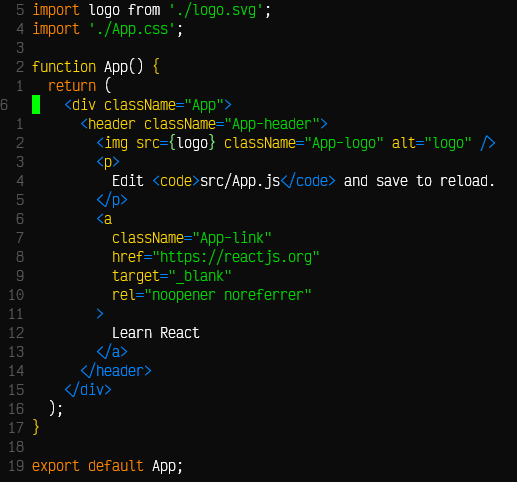Click the closing </div> tag
The height and width of the screenshot is (482, 517).
[x=88, y=390]
